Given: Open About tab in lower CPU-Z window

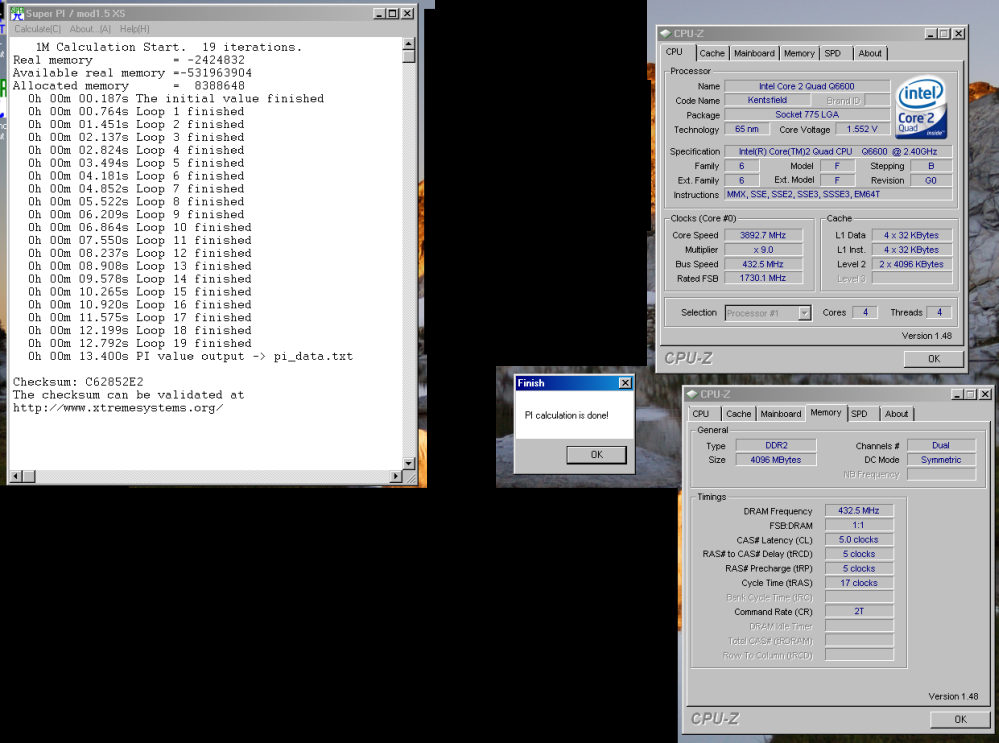Looking at the screenshot, I should [x=896, y=414].
